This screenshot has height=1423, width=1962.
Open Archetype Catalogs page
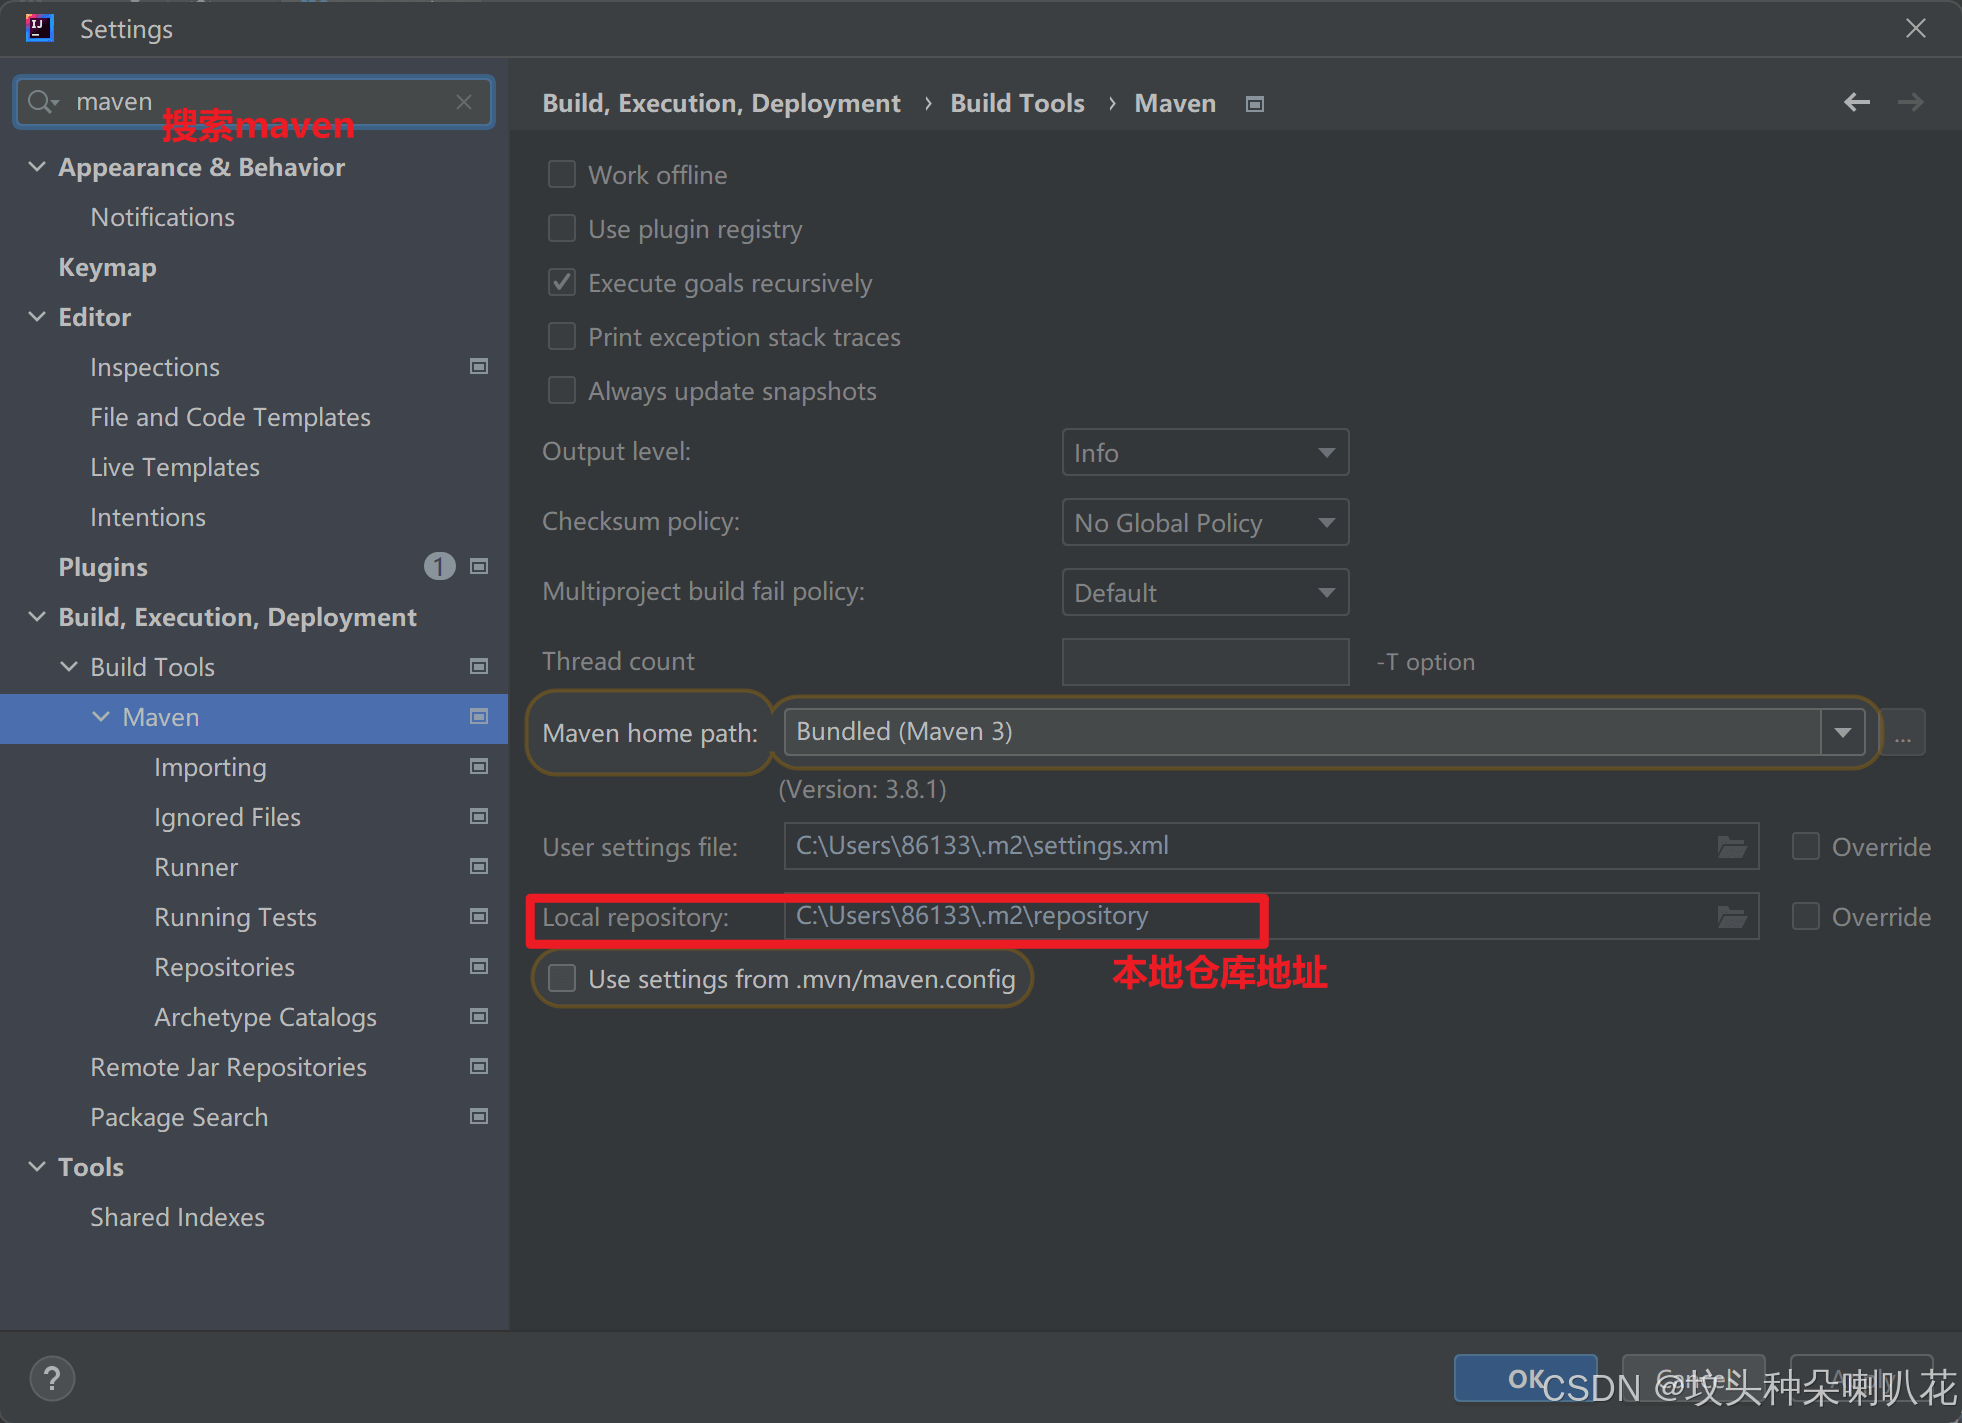pyautogui.click(x=265, y=1017)
